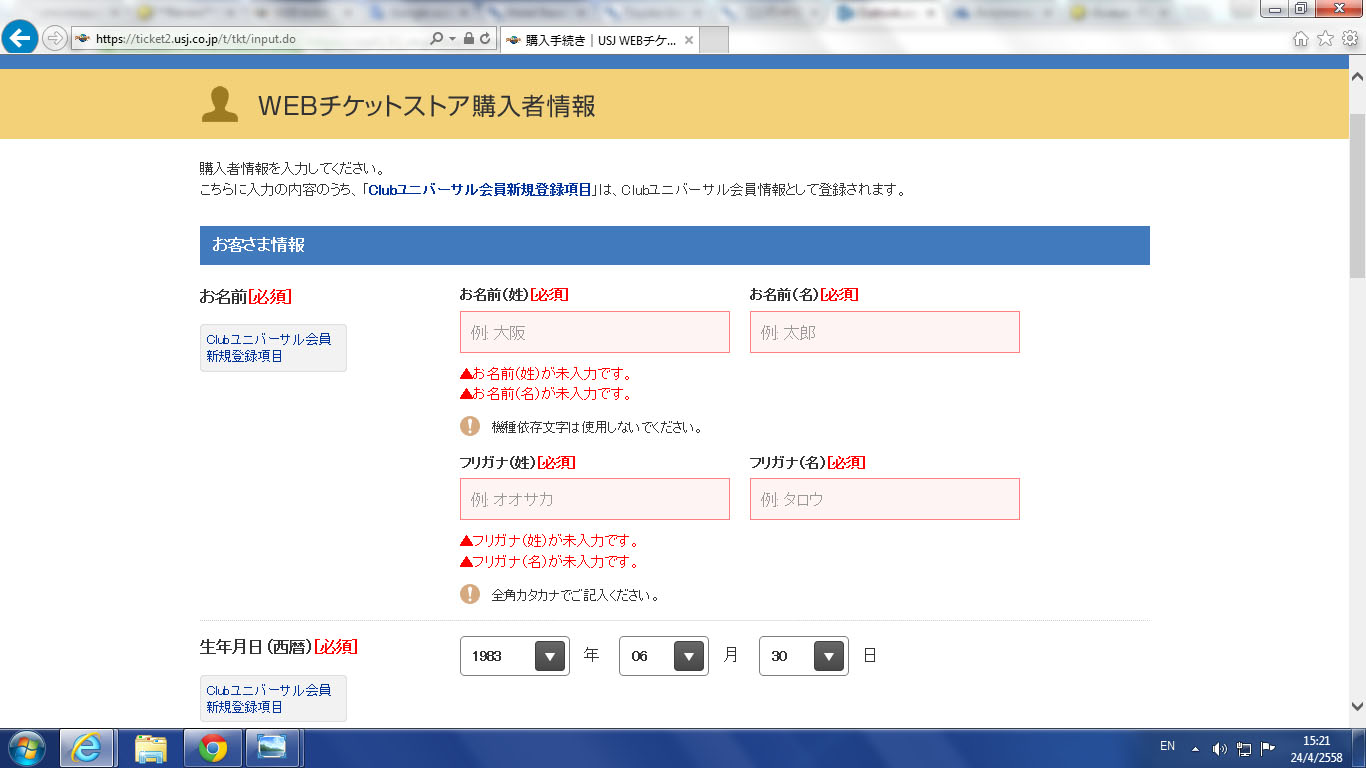Open Google Chrome from the taskbar

[212, 748]
